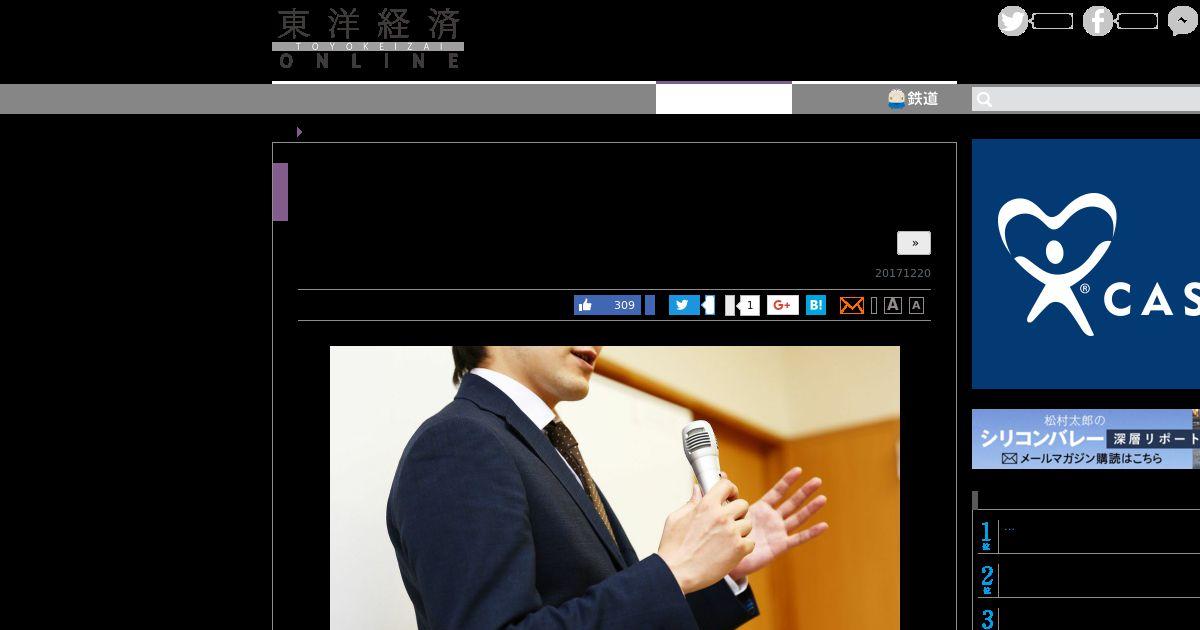Screen dimensions: 1200x630
Task: Go to next page with » button
Action: [914, 243]
